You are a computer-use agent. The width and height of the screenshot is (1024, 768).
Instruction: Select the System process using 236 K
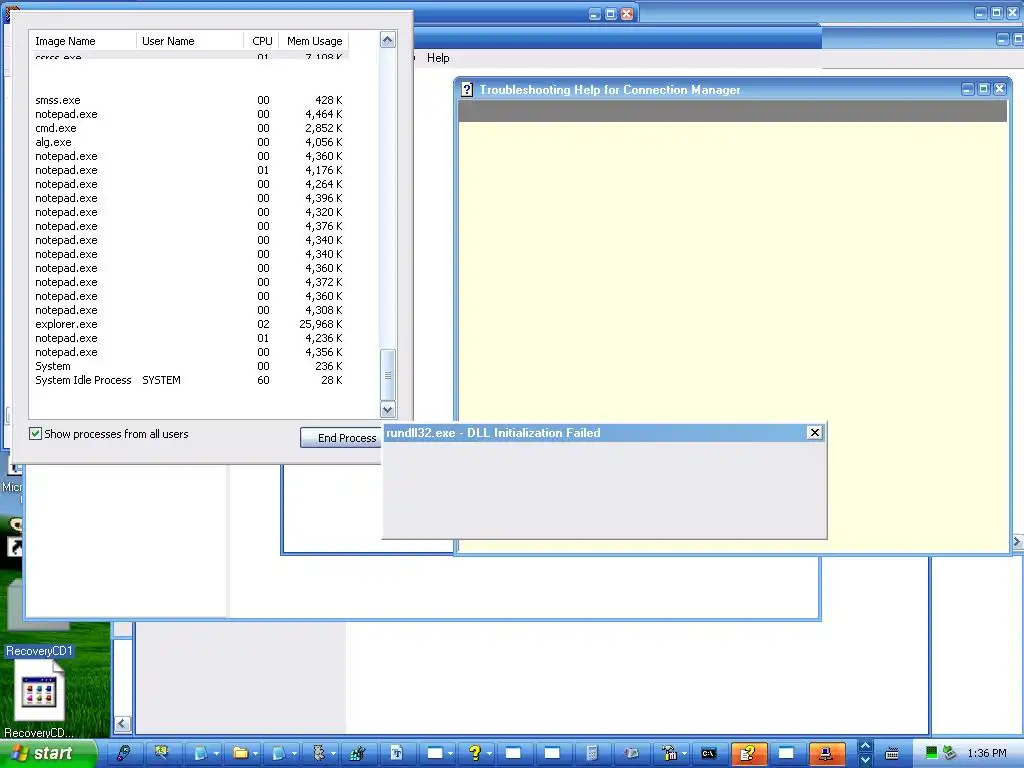pos(189,366)
